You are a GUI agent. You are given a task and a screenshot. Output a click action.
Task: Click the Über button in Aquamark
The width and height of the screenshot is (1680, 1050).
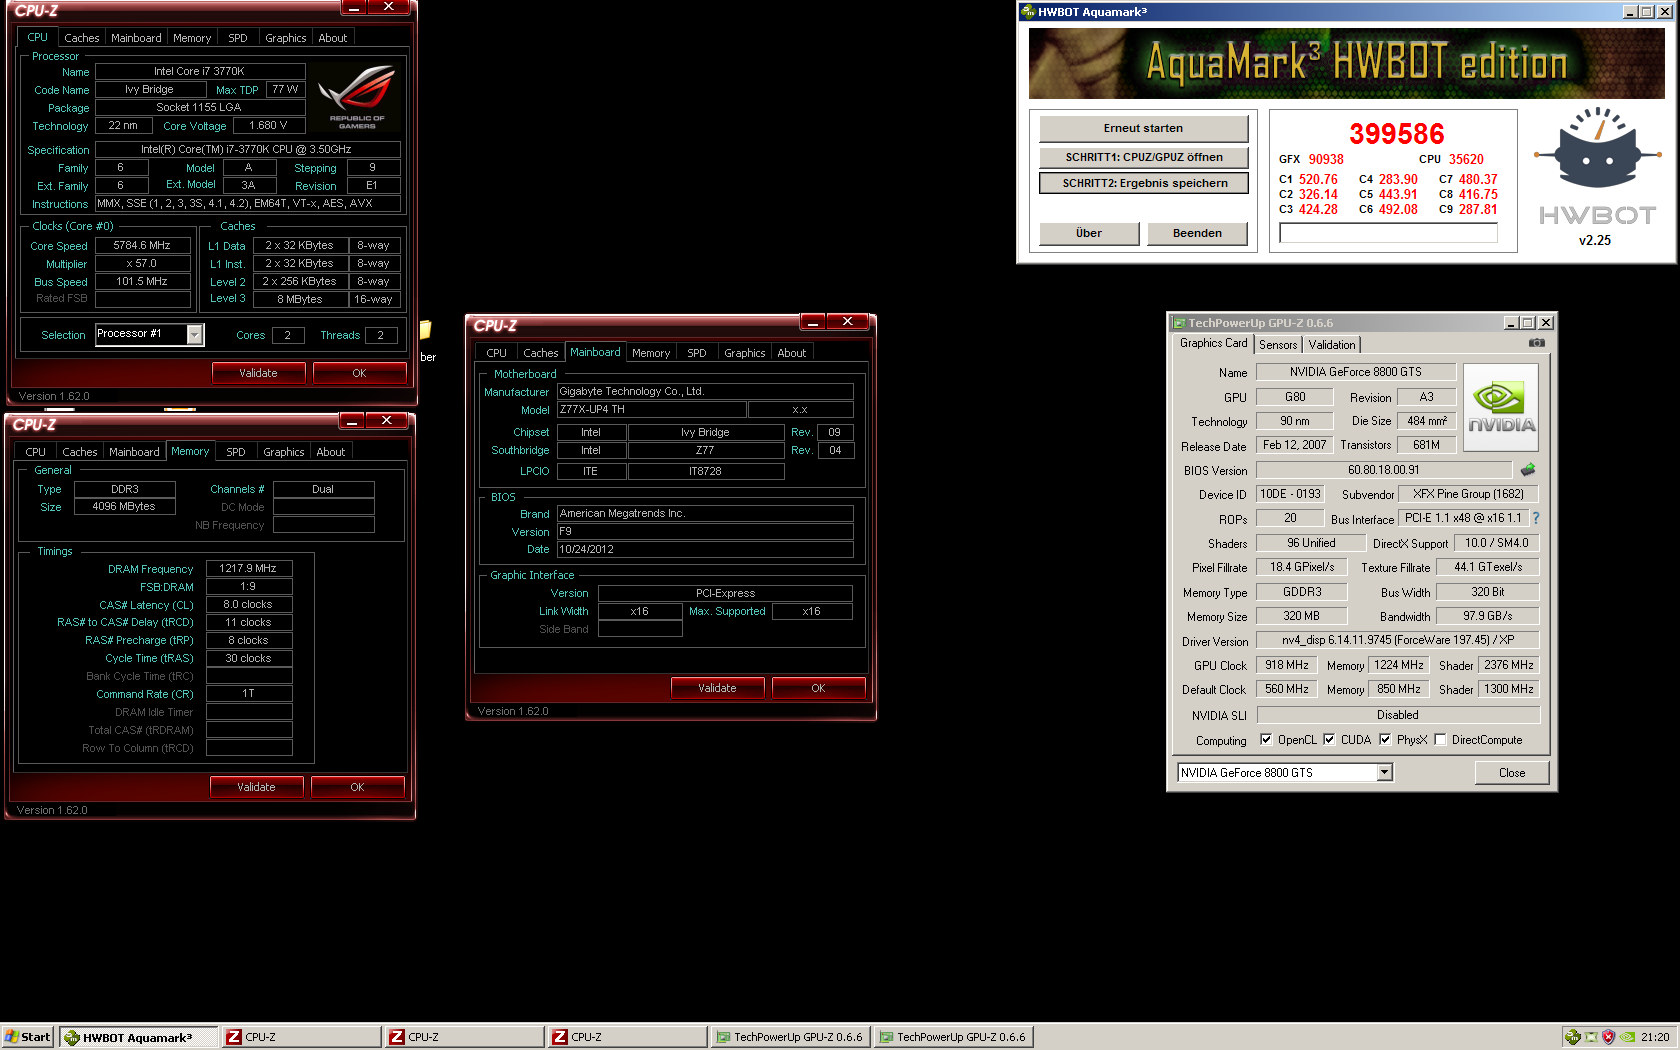click(1089, 233)
